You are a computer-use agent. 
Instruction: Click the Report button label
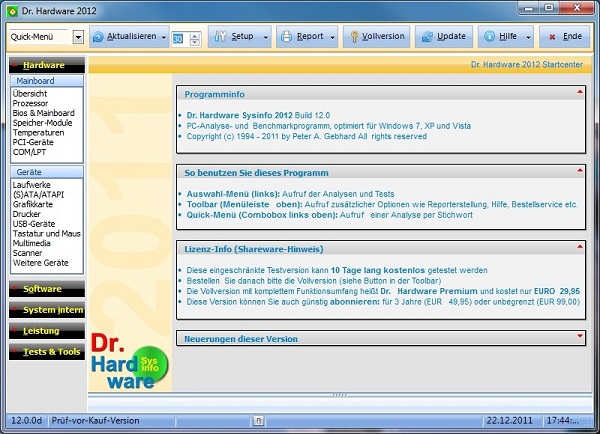point(310,36)
